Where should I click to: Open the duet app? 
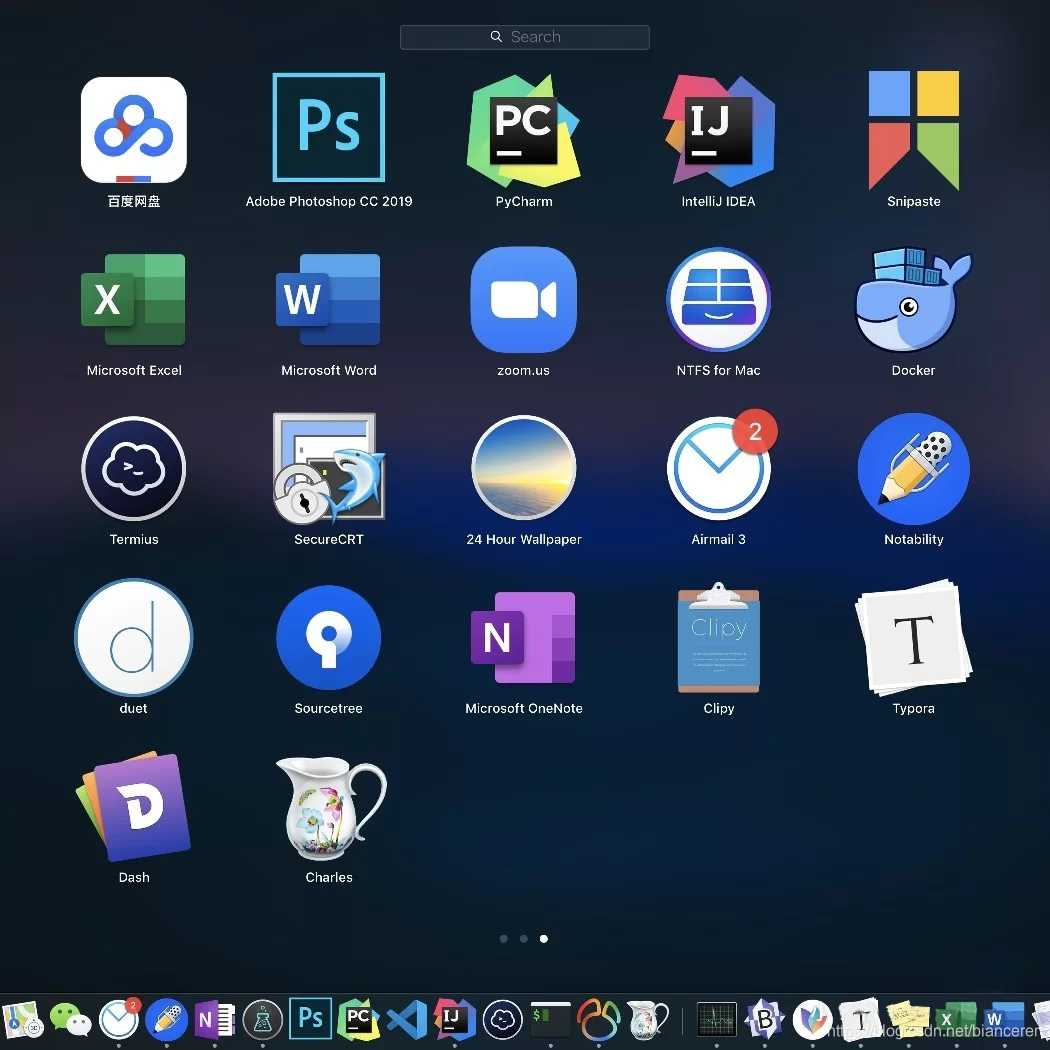[133, 638]
